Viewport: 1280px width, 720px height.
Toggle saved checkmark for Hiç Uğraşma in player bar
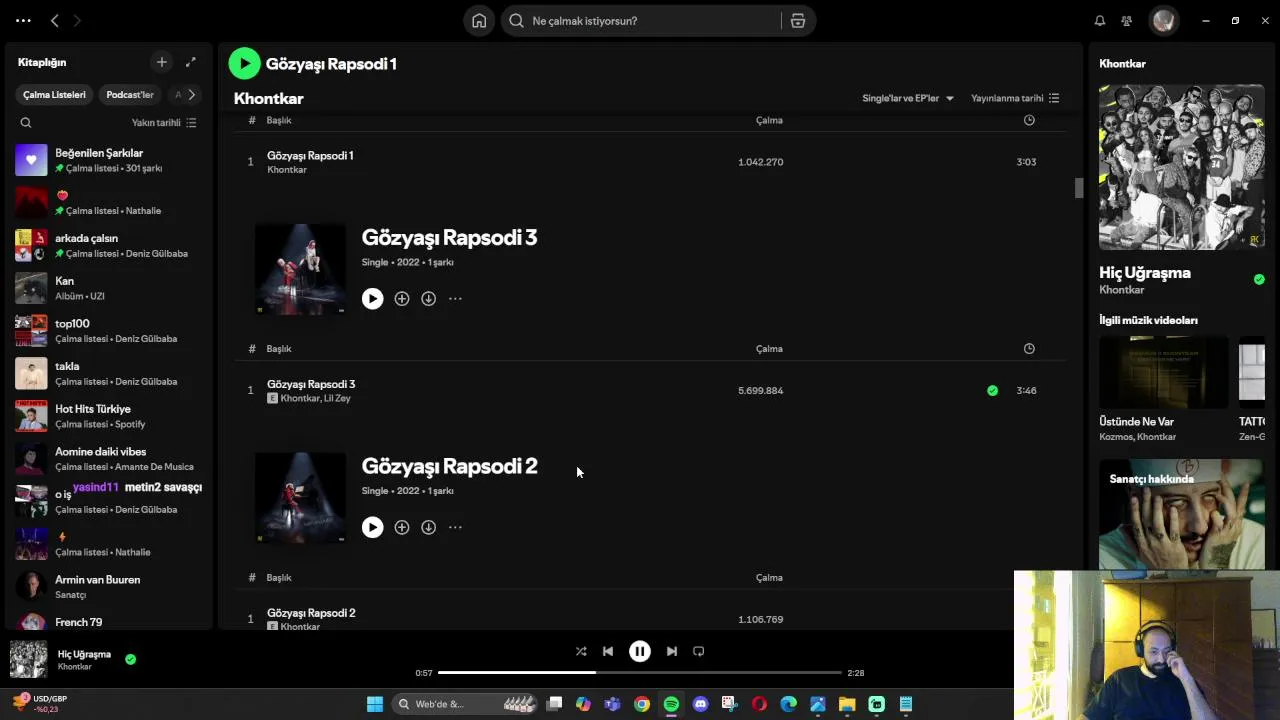tap(131, 659)
